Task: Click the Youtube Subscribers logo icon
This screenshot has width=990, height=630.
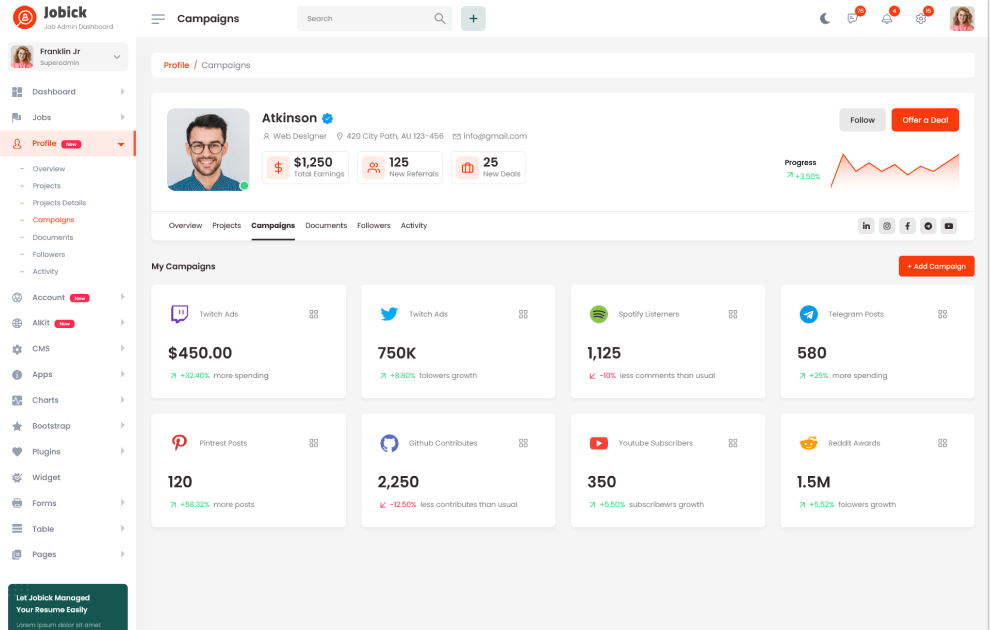Action: [599, 443]
